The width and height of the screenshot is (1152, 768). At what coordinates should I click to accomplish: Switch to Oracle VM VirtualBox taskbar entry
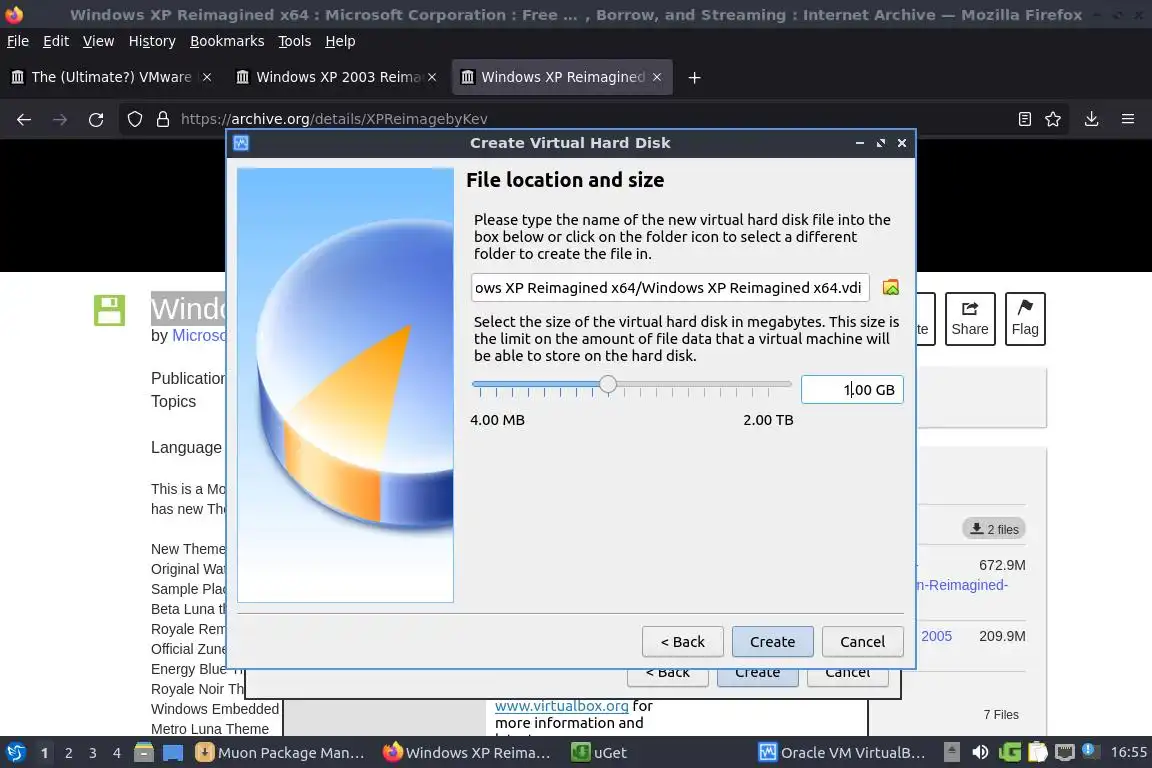pos(842,753)
